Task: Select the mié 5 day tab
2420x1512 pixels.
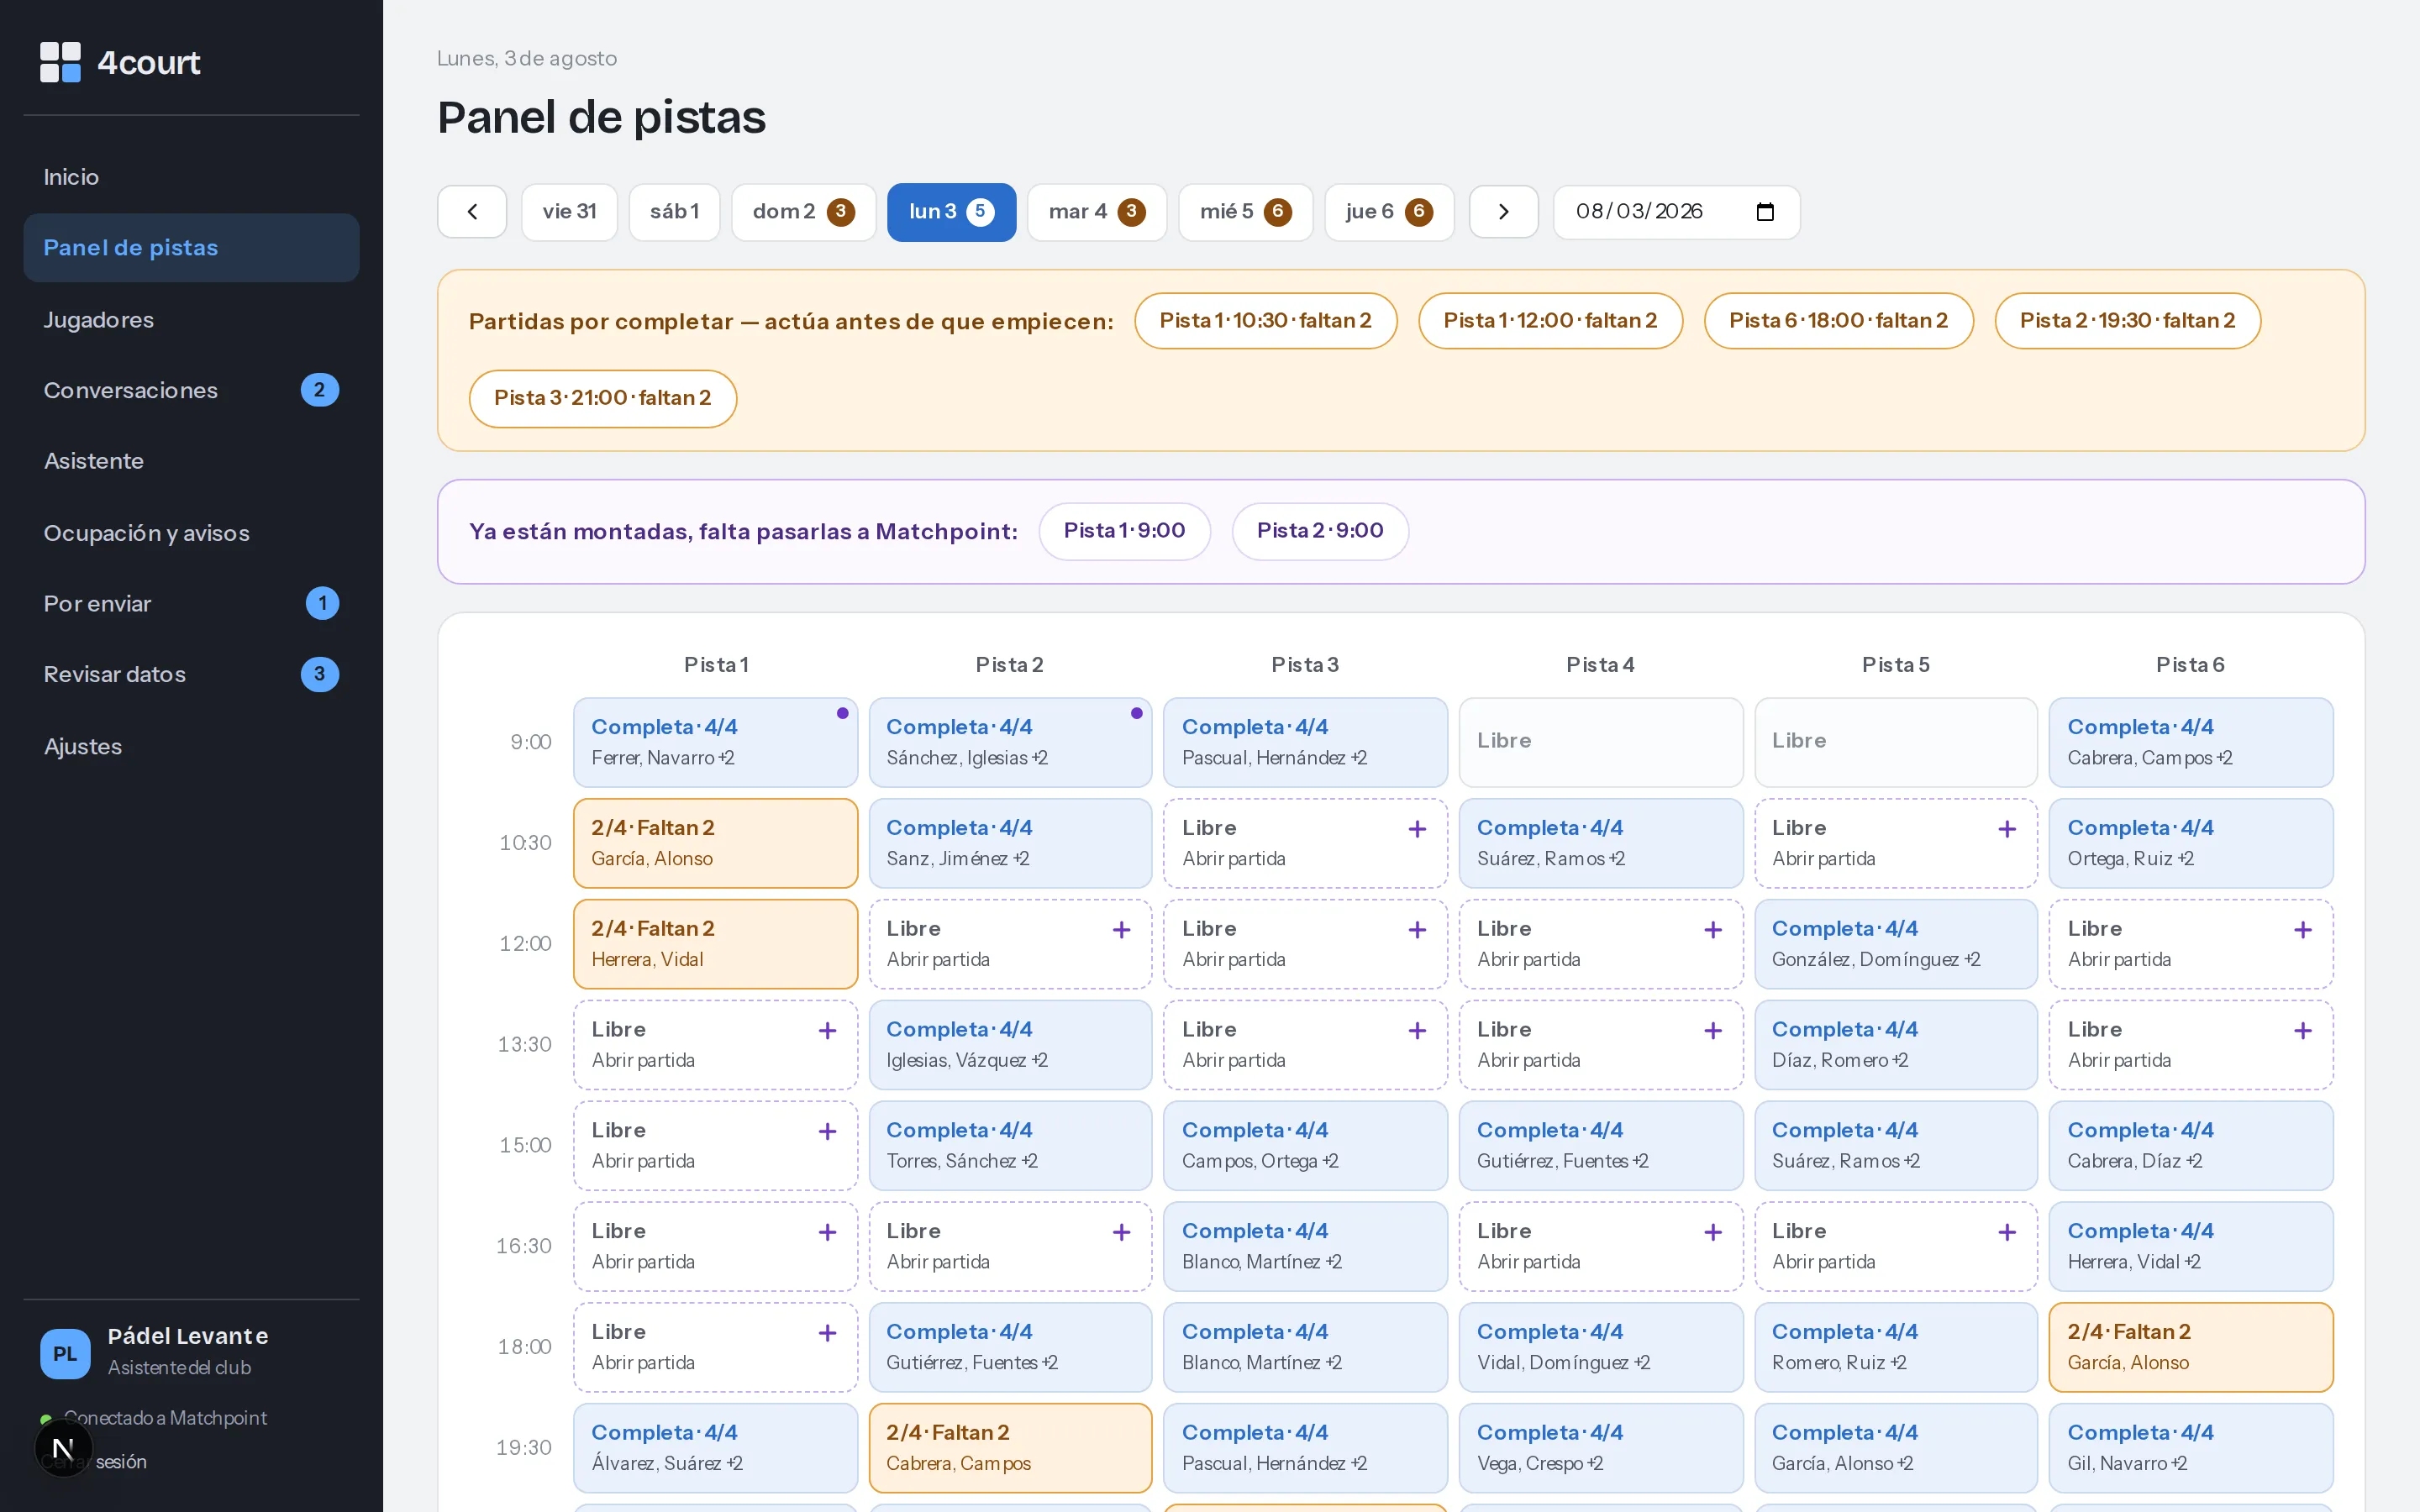Action: click(x=1245, y=212)
